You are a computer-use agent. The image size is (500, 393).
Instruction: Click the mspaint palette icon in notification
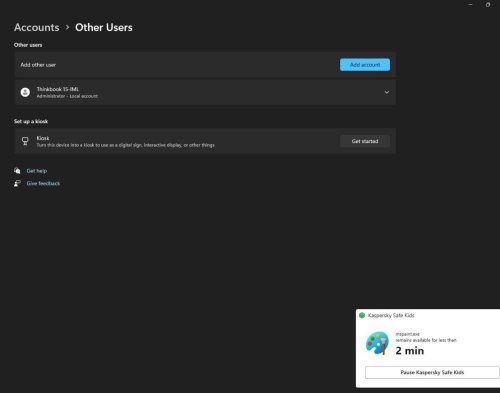[377, 343]
